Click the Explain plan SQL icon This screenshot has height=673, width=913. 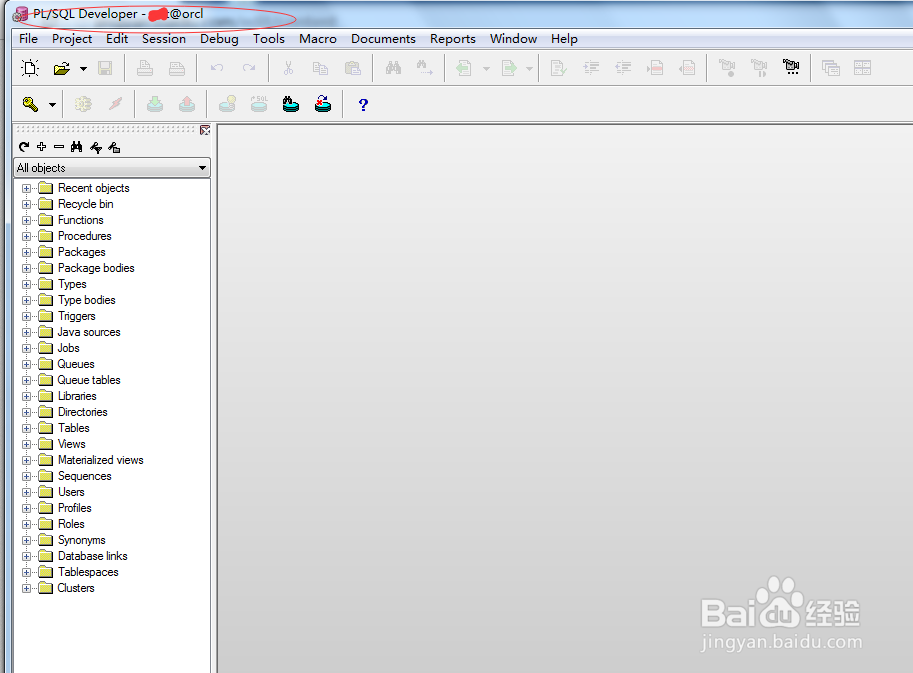pos(259,104)
